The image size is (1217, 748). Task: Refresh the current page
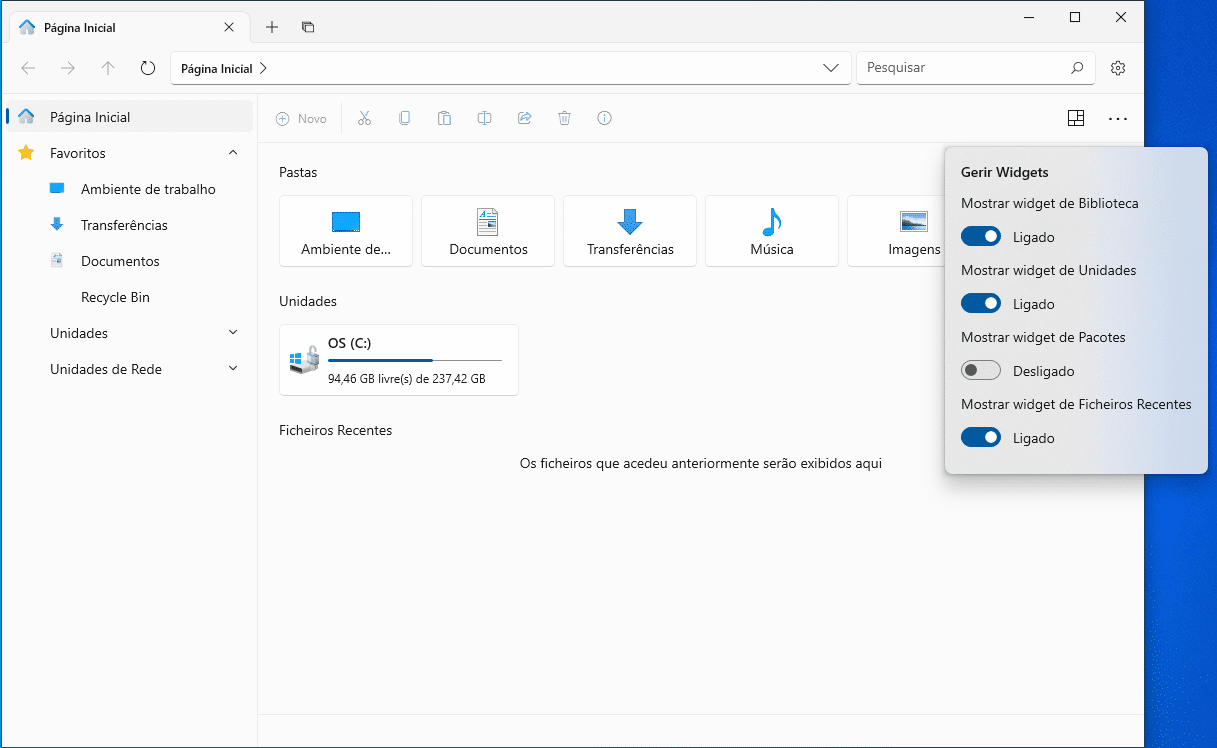coord(148,68)
